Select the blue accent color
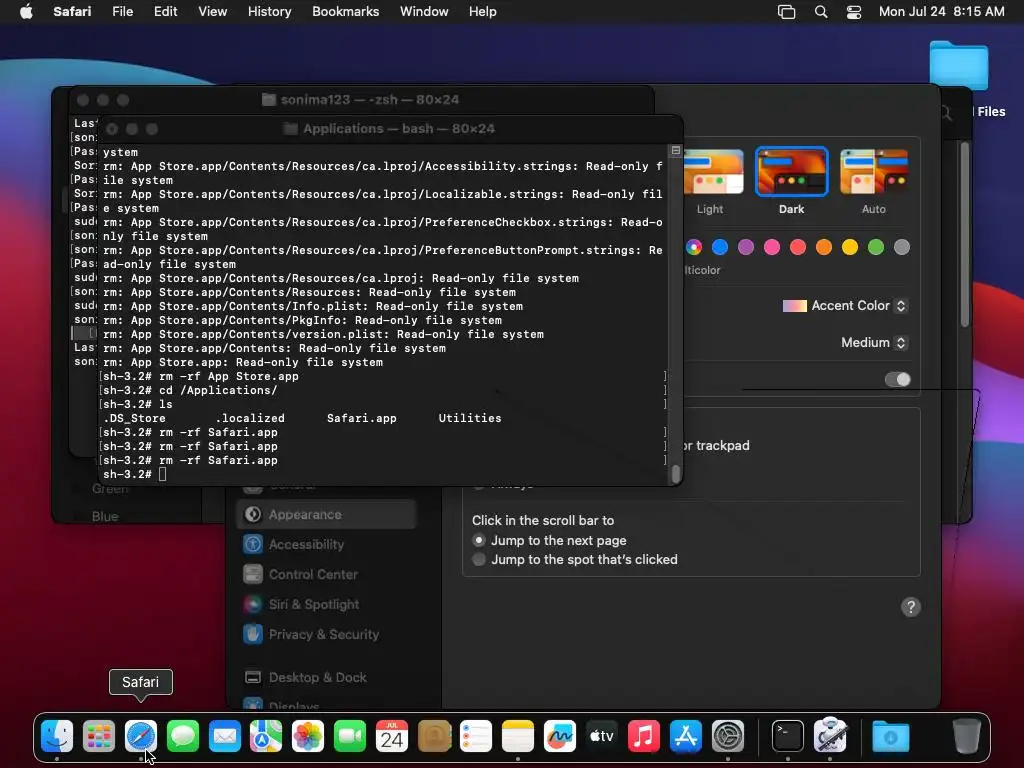 point(720,247)
